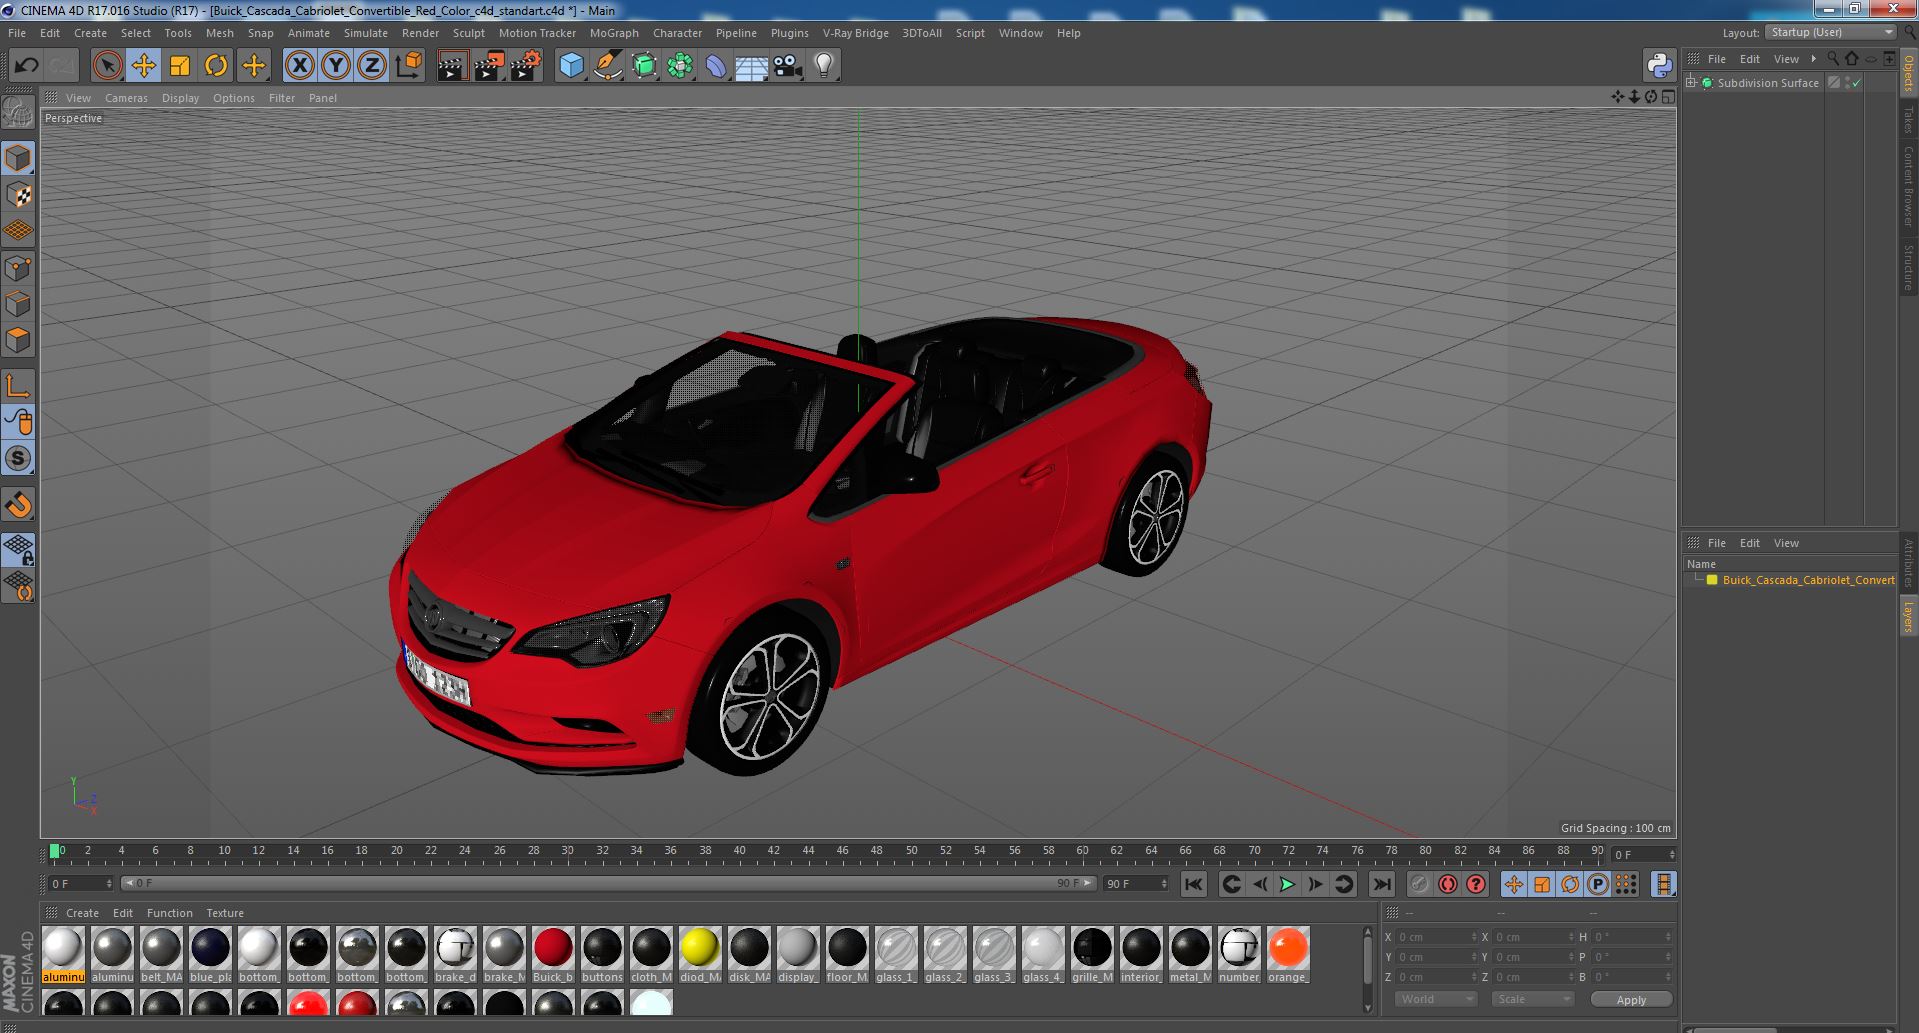
Task: Open the Scale mode dropdown
Action: (1533, 999)
